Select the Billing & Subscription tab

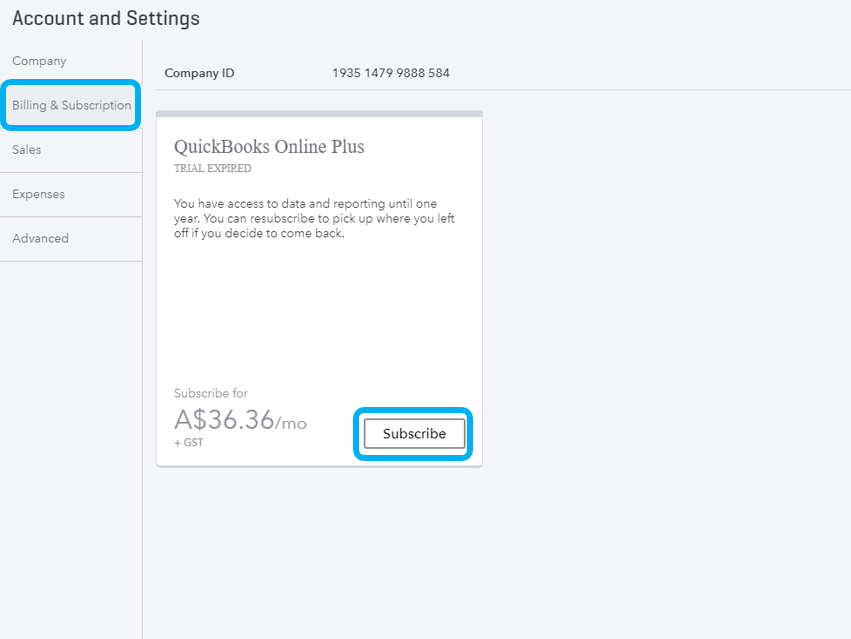click(x=71, y=105)
